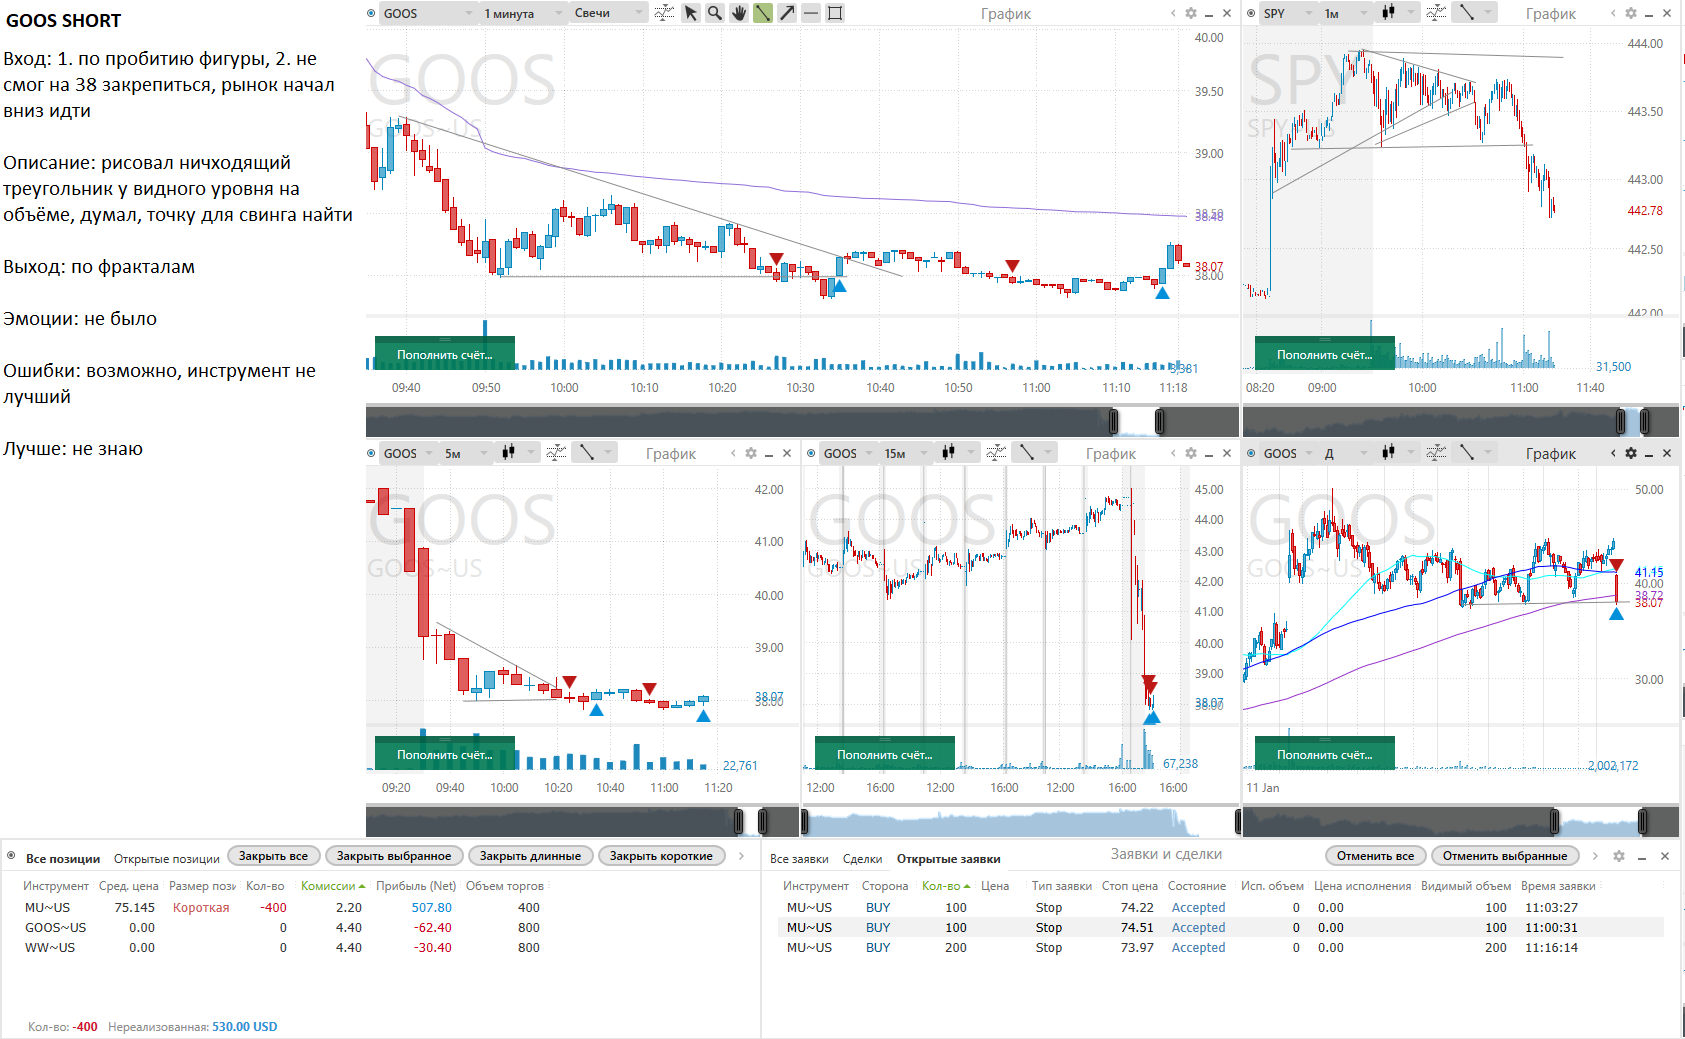Click 'Закрыть выбранное' button
Viewport: 1685px width, 1039px height.
[394, 856]
